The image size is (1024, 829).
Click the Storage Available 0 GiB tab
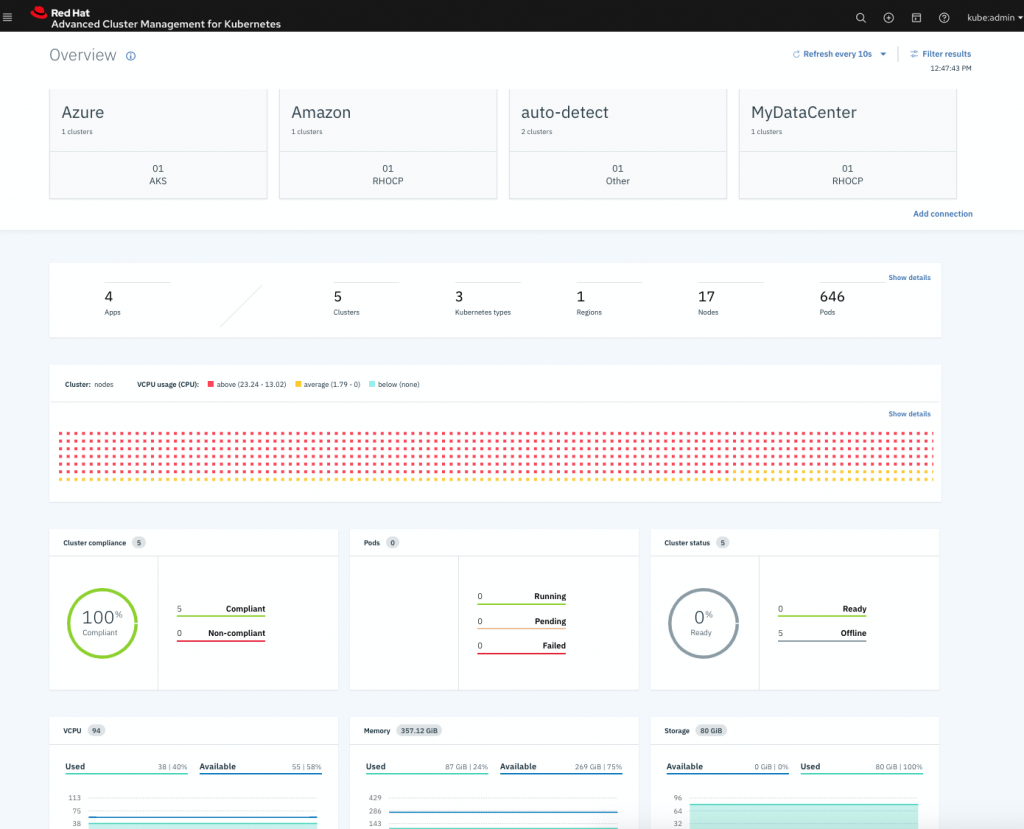coord(727,767)
